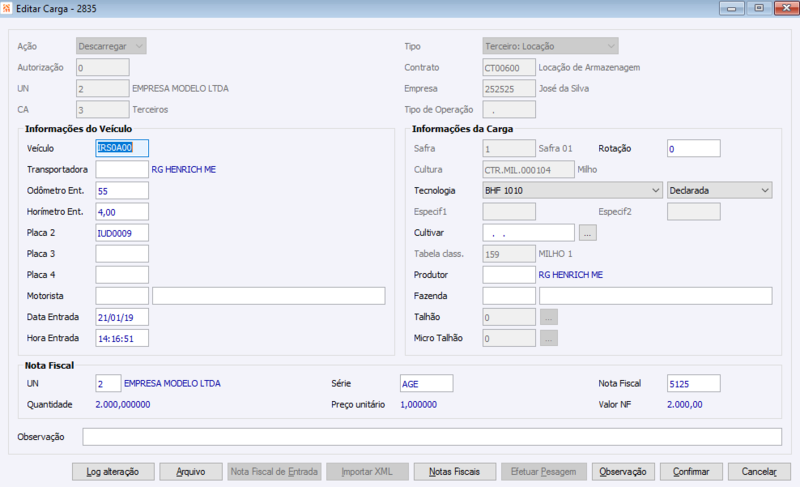
Task: Open Cultivar lookup ellipsis button
Action: point(588,233)
